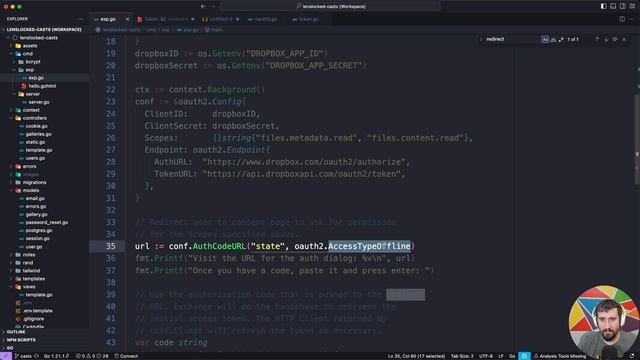Viewport: 640px width, 360px height.
Task: Open cookie.go in the Explorer
Action: (36, 126)
